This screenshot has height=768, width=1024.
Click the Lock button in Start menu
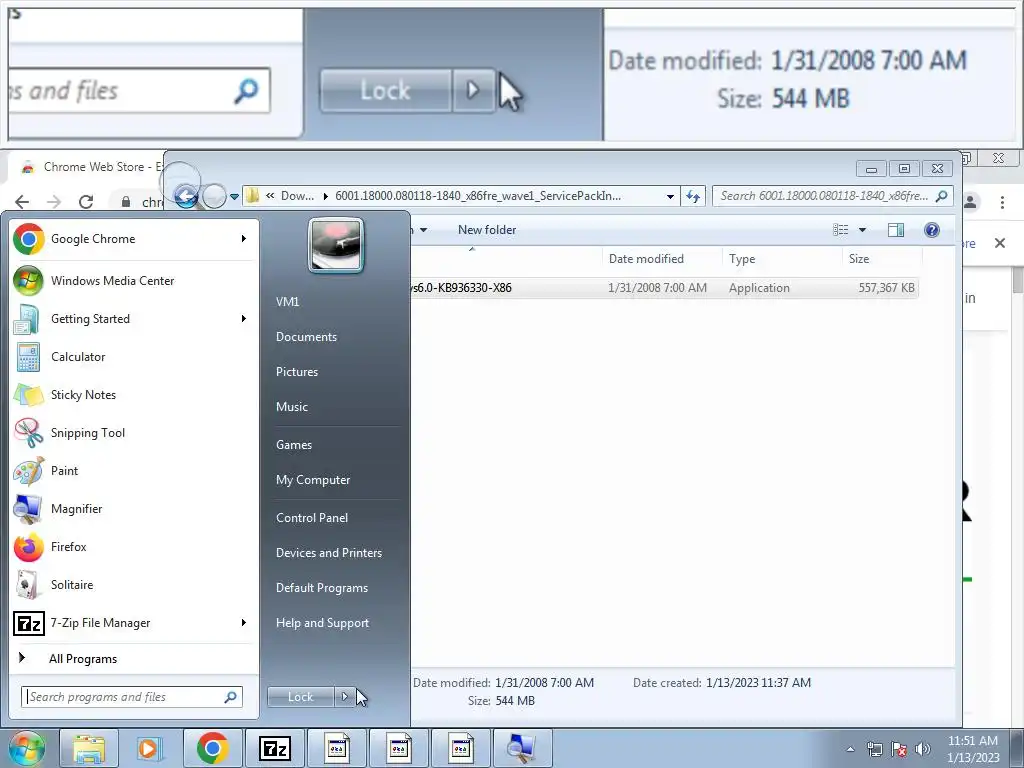point(300,697)
